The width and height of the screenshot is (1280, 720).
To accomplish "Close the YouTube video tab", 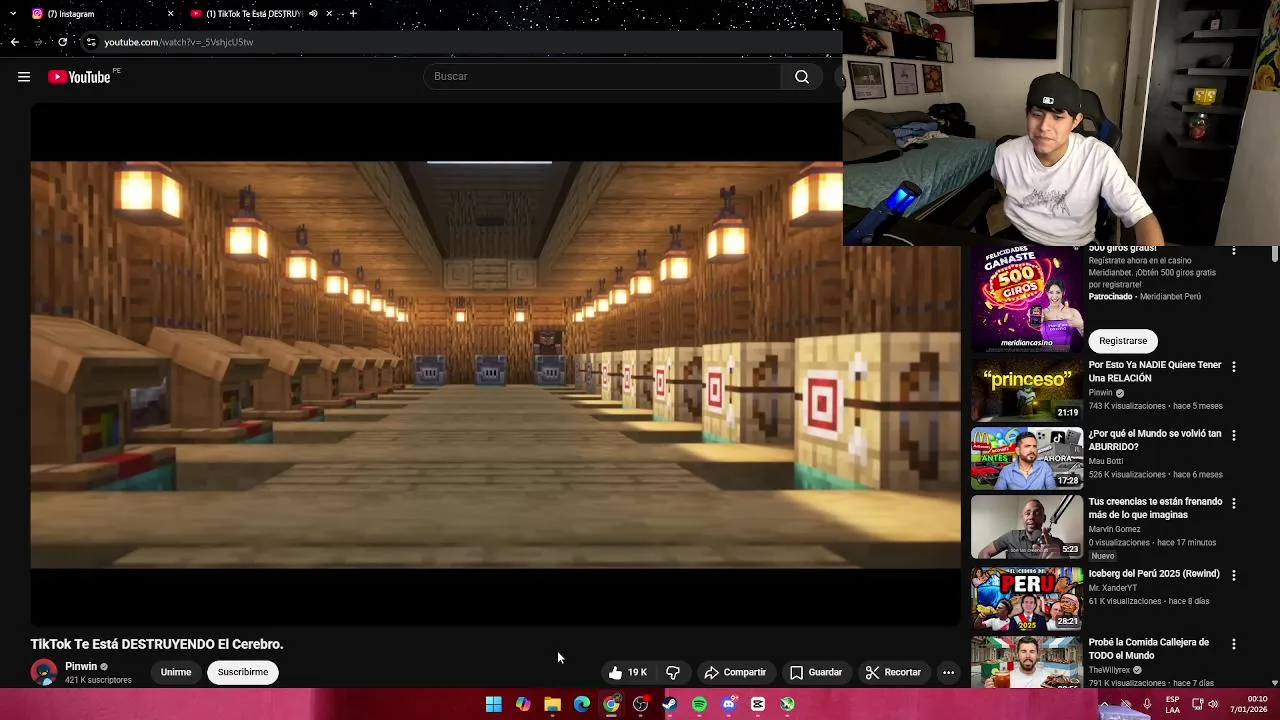I will pos(329,14).
